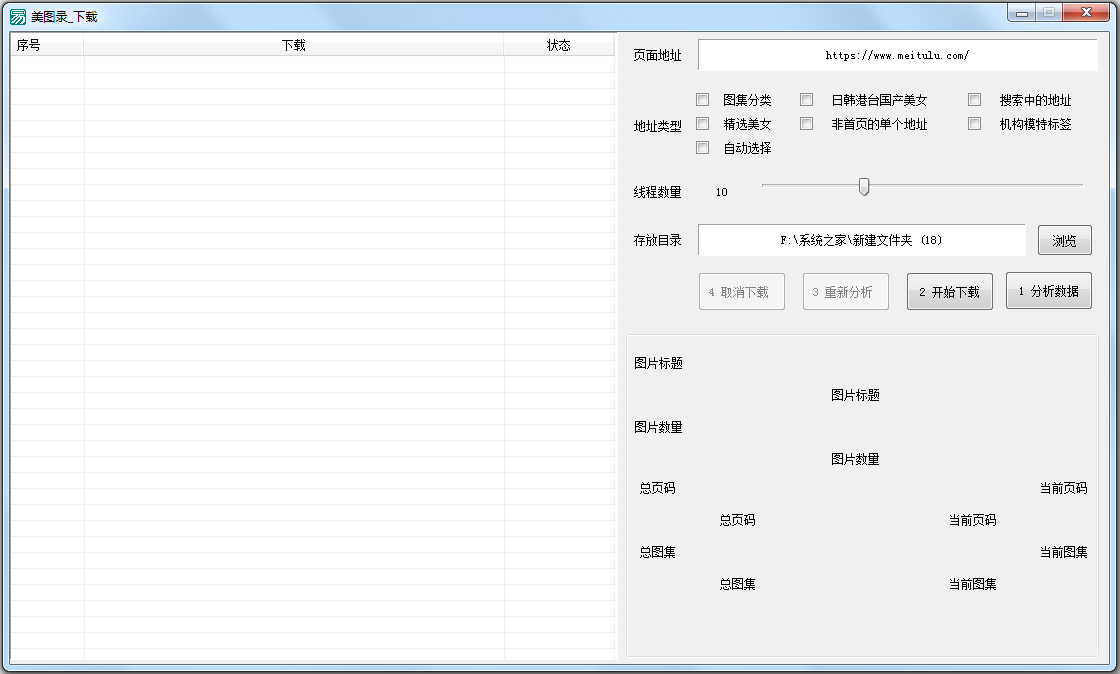Viewport: 1120px width, 674px height.
Task: Tick the 搜索中的地址 checkbox
Action: click(x=975, y=100)
